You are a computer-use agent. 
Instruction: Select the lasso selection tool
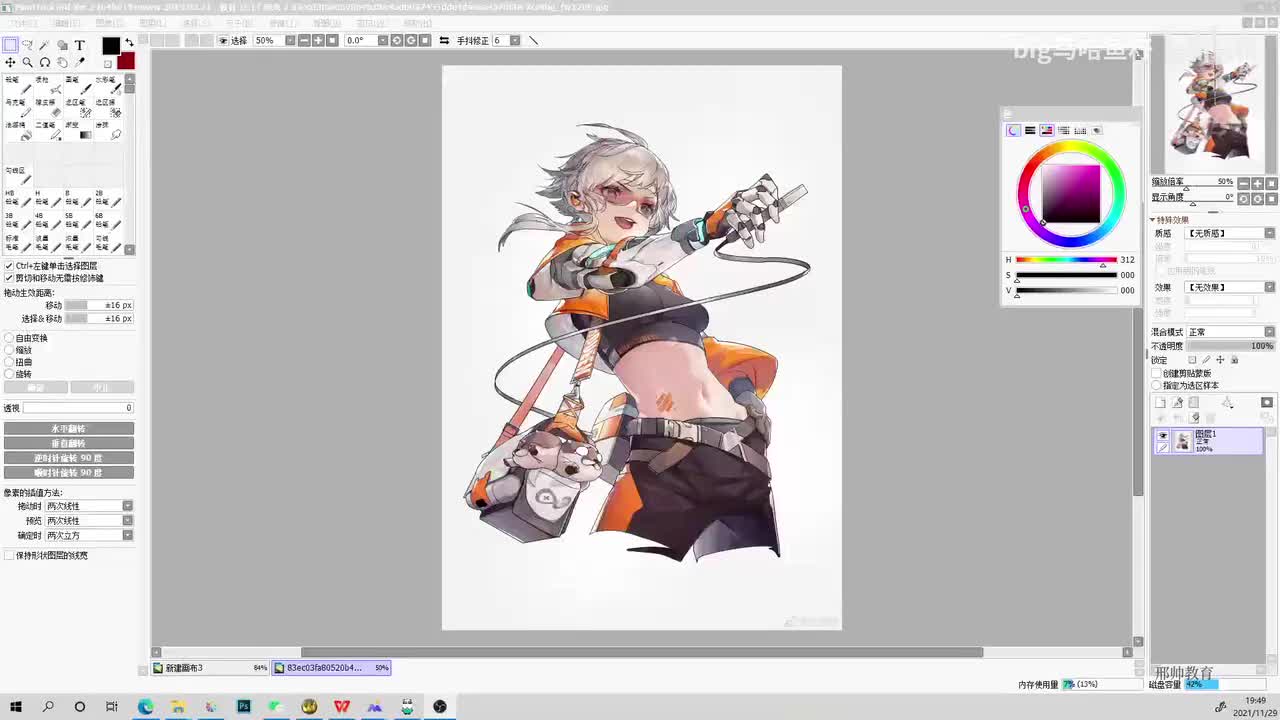(27, 45)
